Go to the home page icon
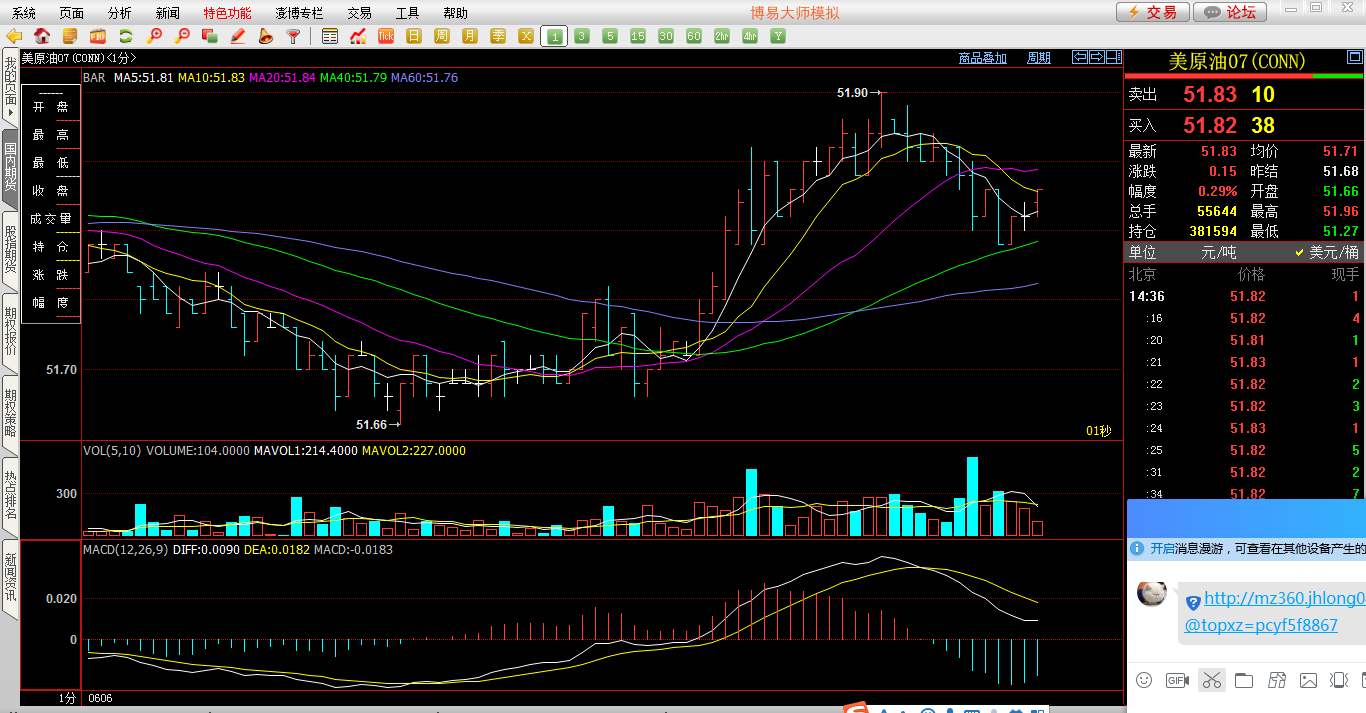This screenshot has width=1366, height=713. point(42,37)
